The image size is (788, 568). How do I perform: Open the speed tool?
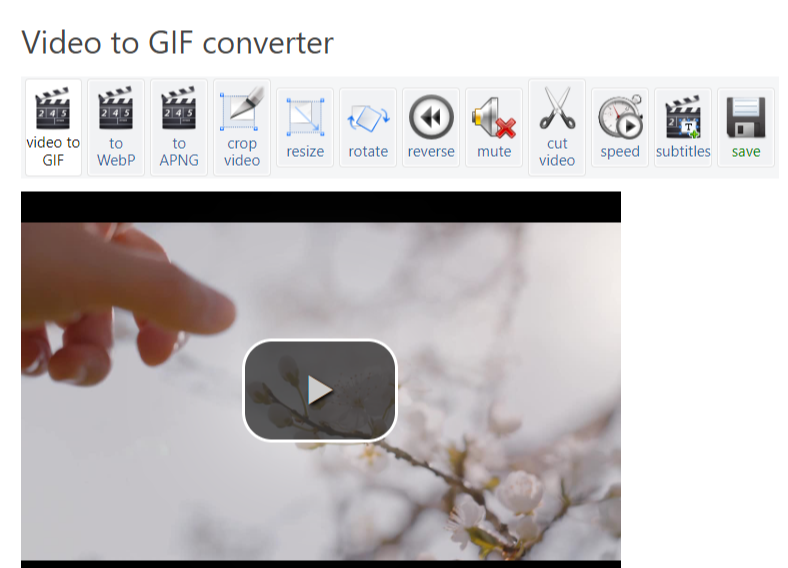click(620, 127)
